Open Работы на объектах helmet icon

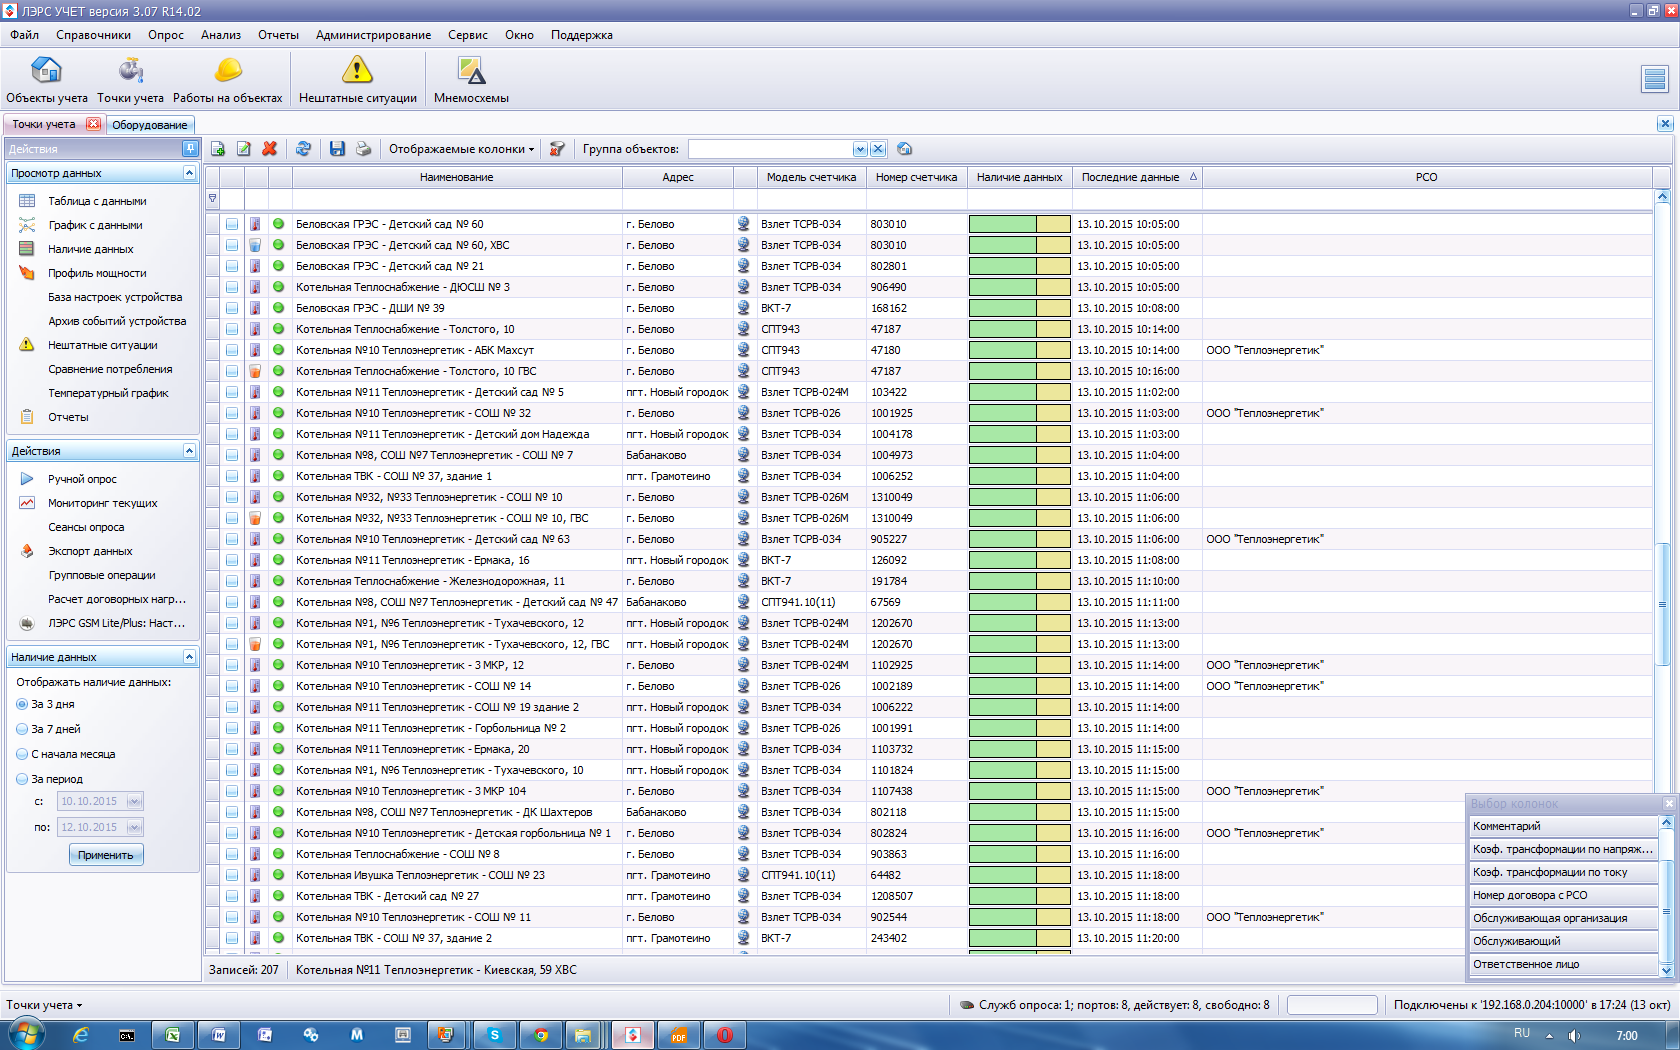tap(228, 70)
